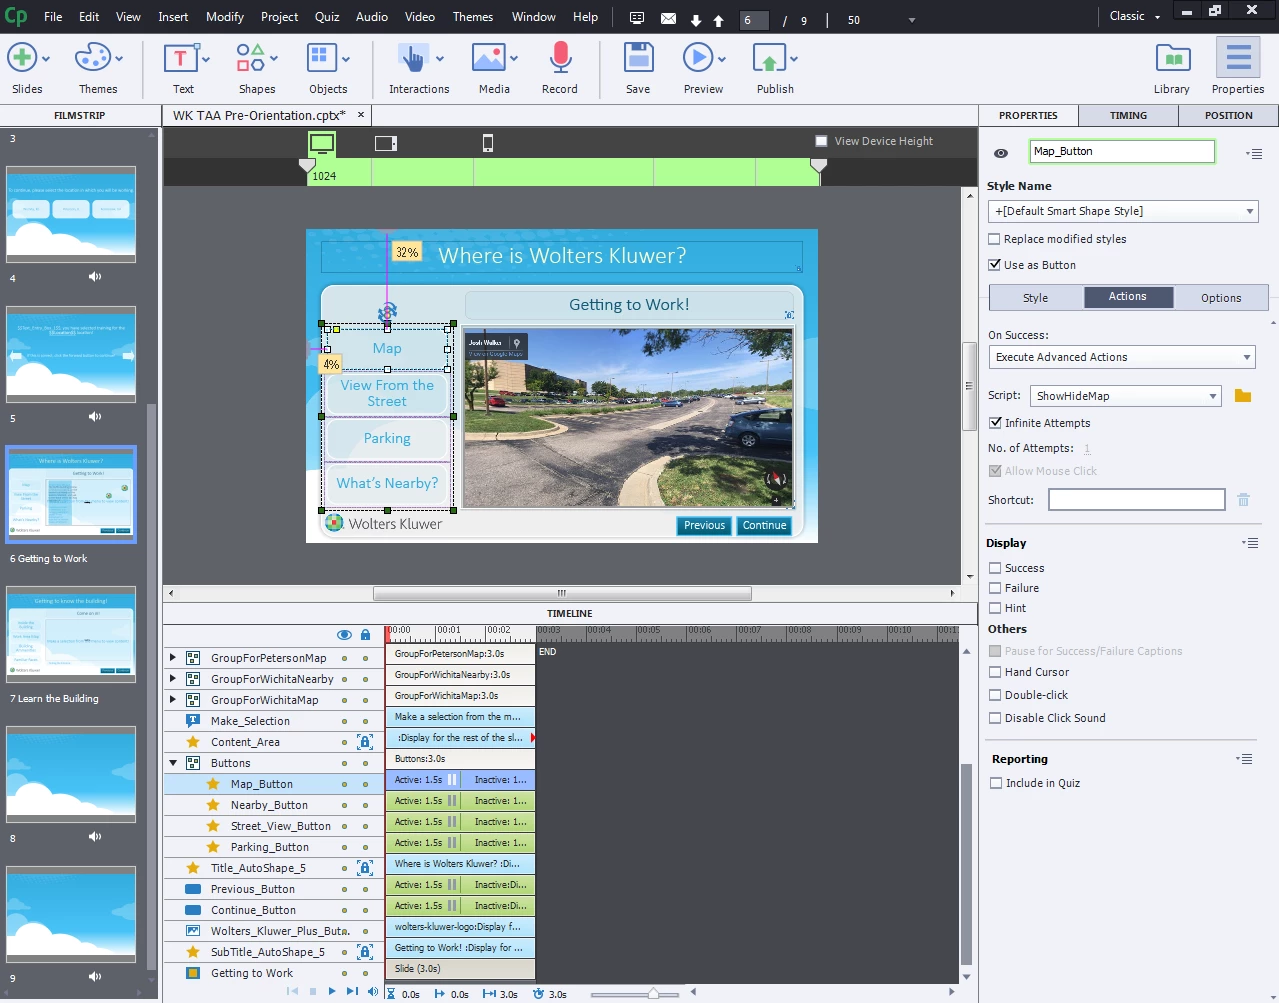Select the mobile phone breakpoint icon
This screenshot has height=1003, width=1279.
tap(488, 143)
